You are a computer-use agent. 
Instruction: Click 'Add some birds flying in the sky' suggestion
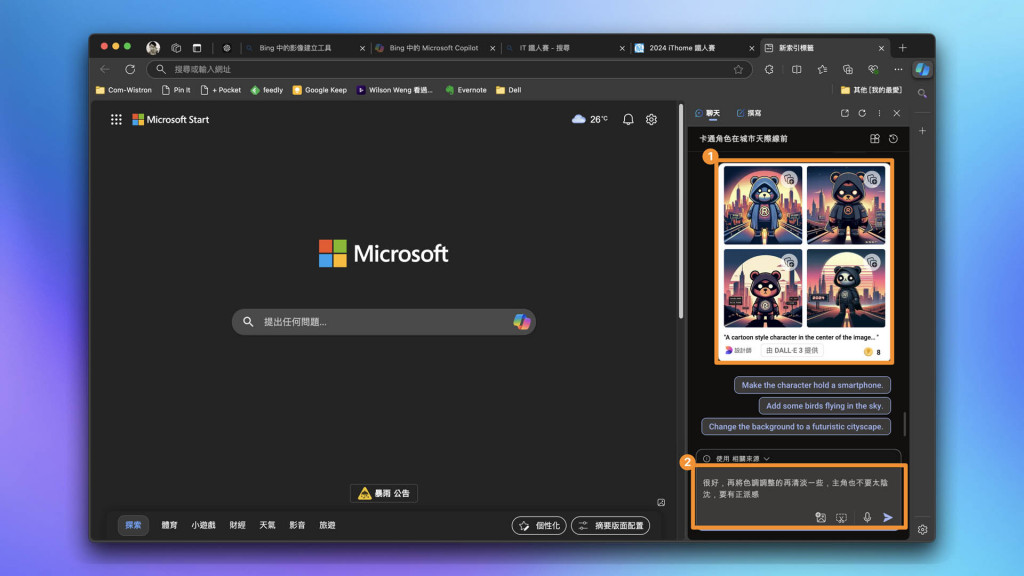pos(825,406)
